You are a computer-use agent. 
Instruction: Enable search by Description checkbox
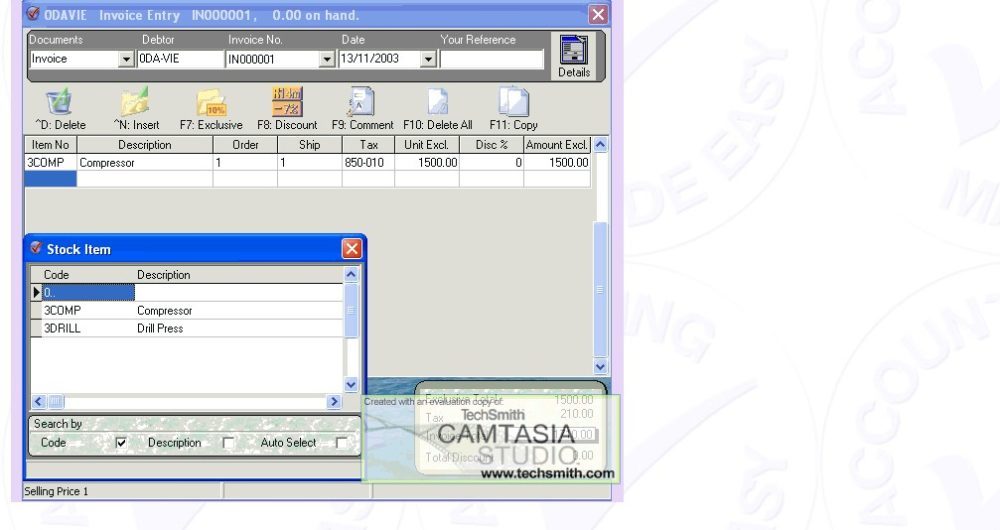pyautogui.click(x=228, y=442)
